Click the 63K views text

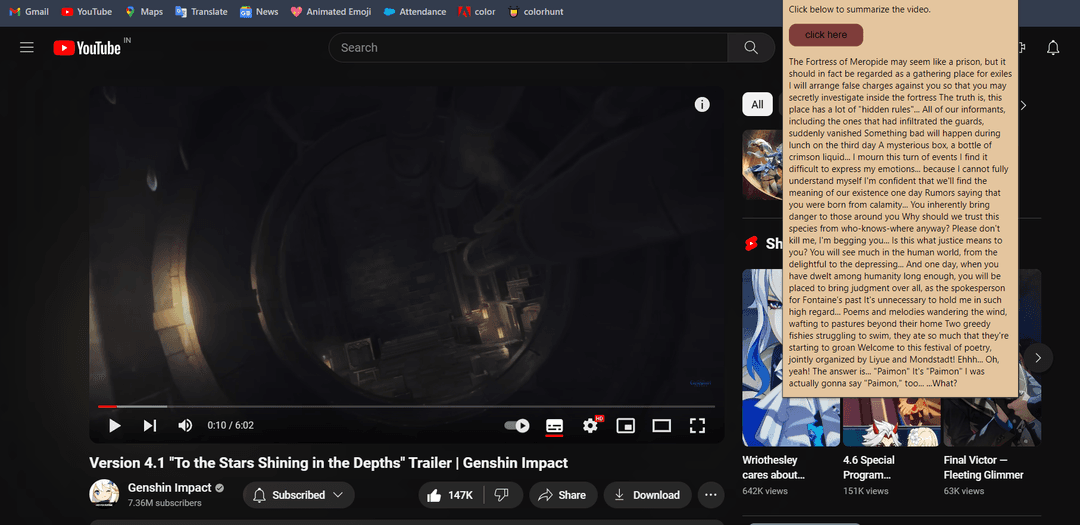964,491
